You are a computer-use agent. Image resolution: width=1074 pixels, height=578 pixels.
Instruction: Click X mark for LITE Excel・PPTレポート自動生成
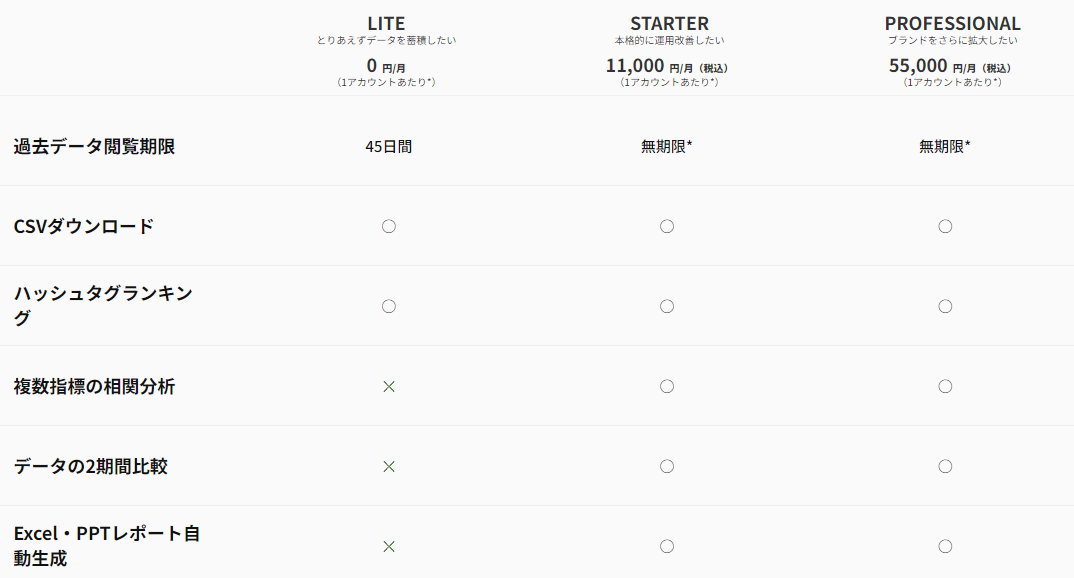click(389, 546)
